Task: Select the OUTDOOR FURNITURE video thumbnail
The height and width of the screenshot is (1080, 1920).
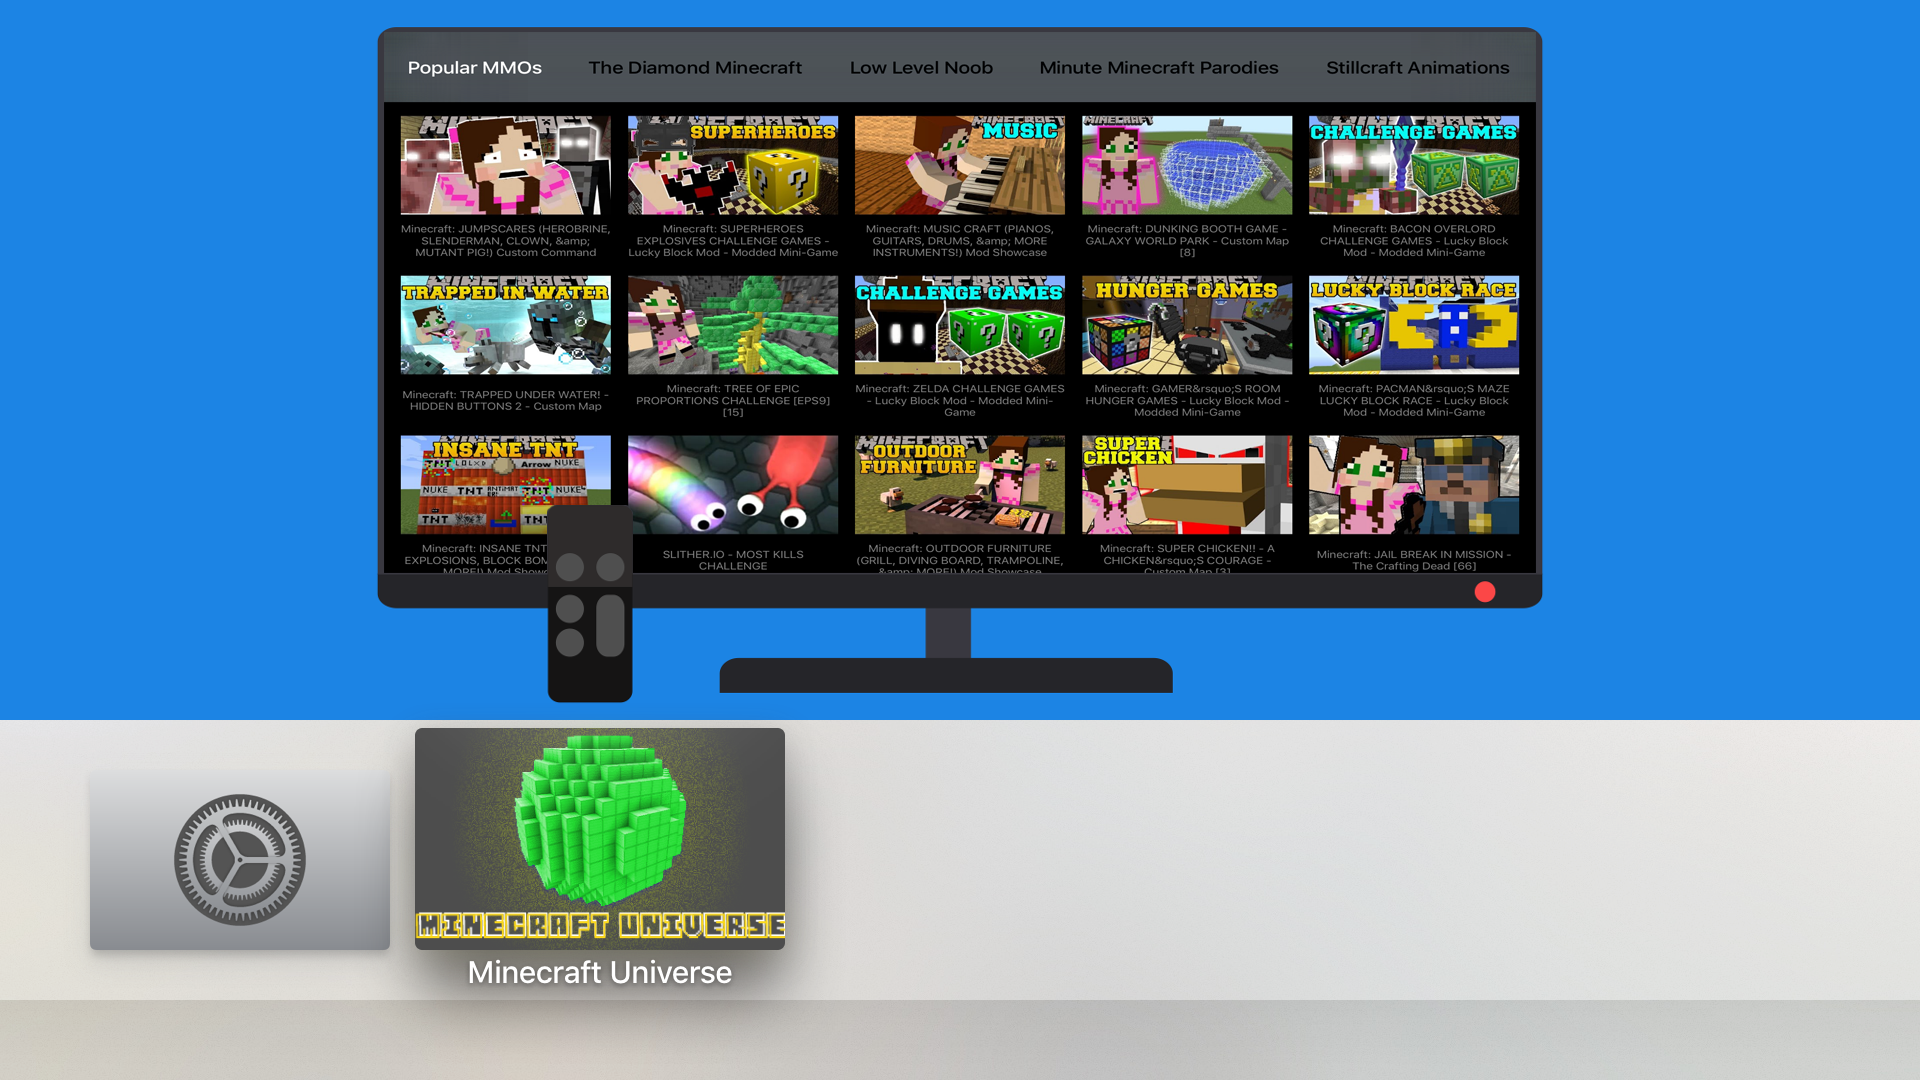Action: 960,485
